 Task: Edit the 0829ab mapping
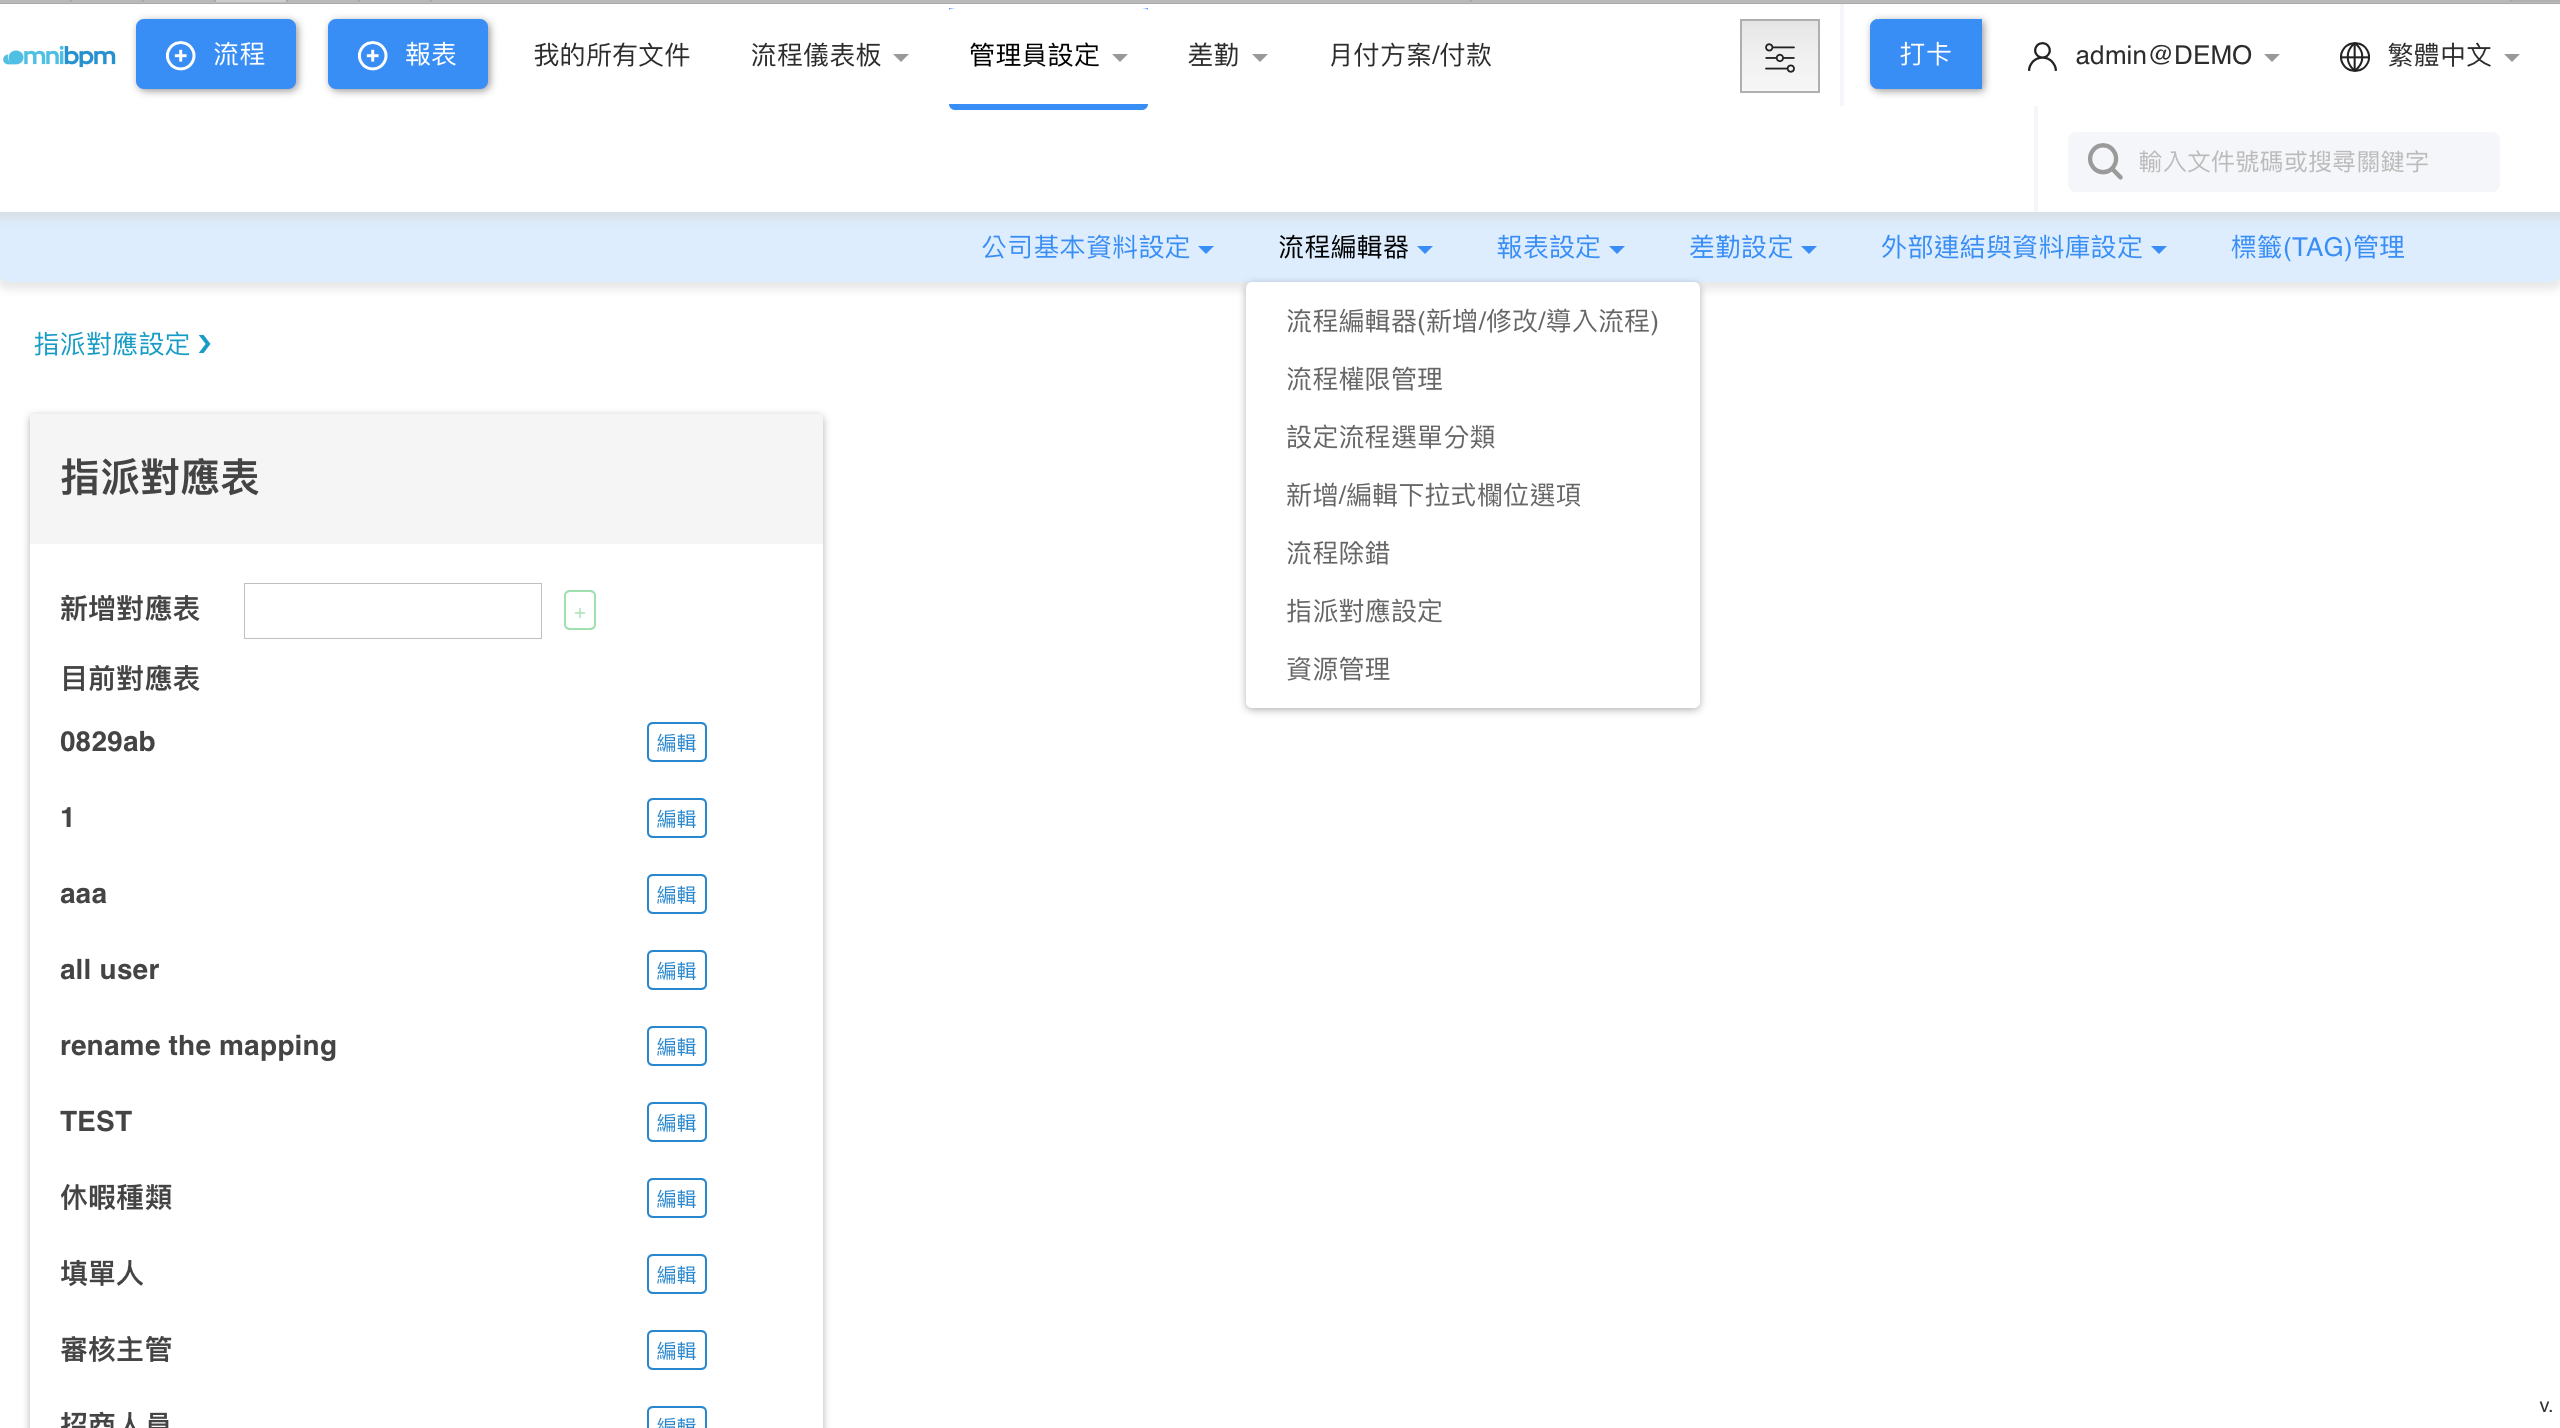tap(676, 742)
